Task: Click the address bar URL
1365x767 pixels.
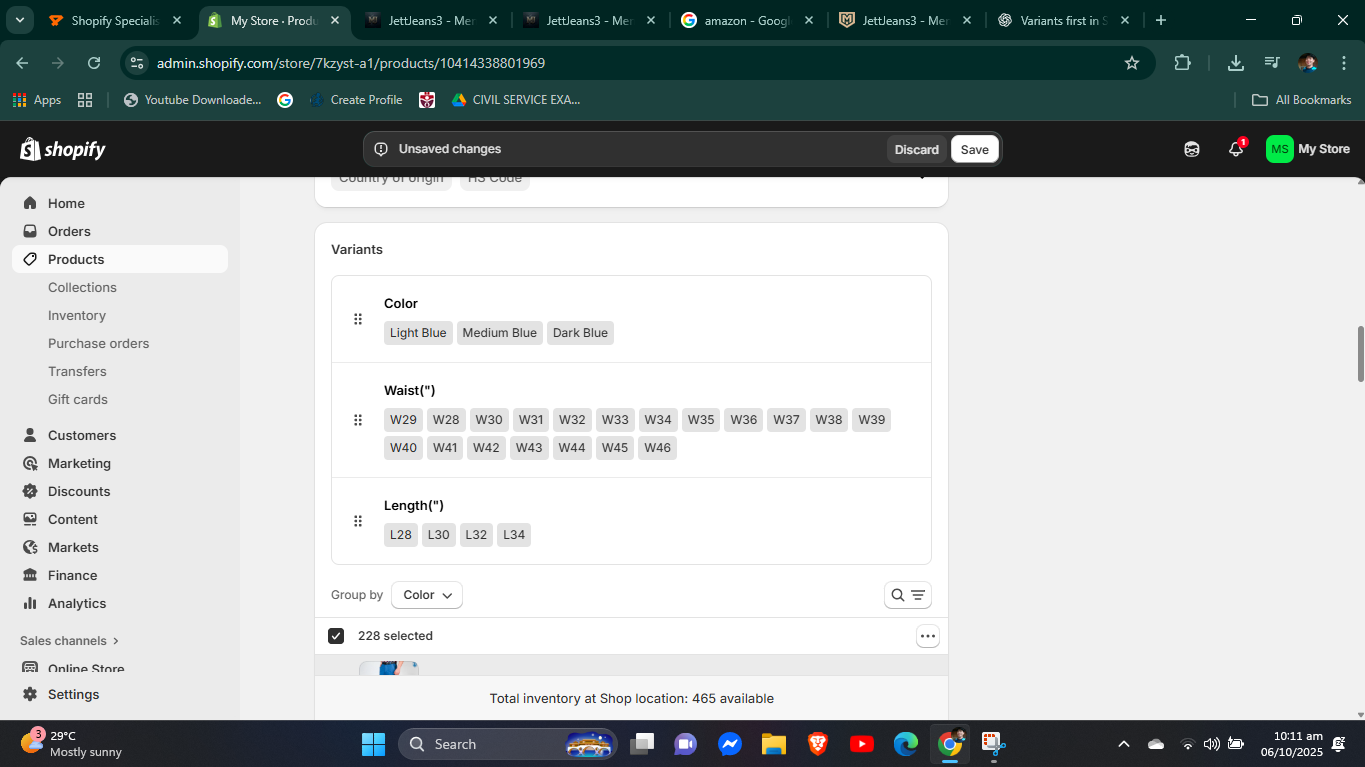Action: point(351,63)
